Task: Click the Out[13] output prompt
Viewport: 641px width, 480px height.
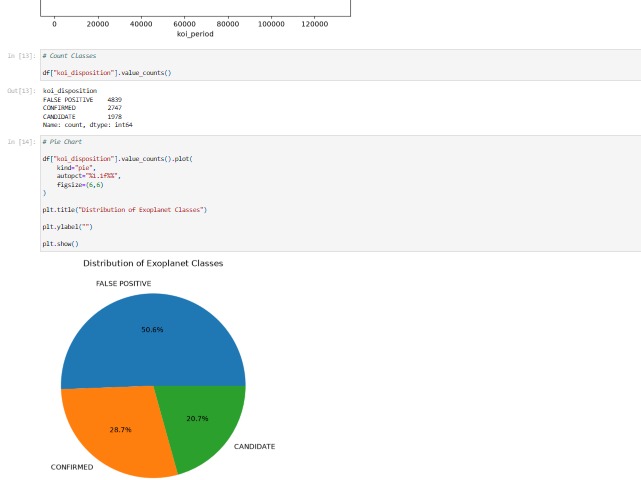Action: coord(22,91)
